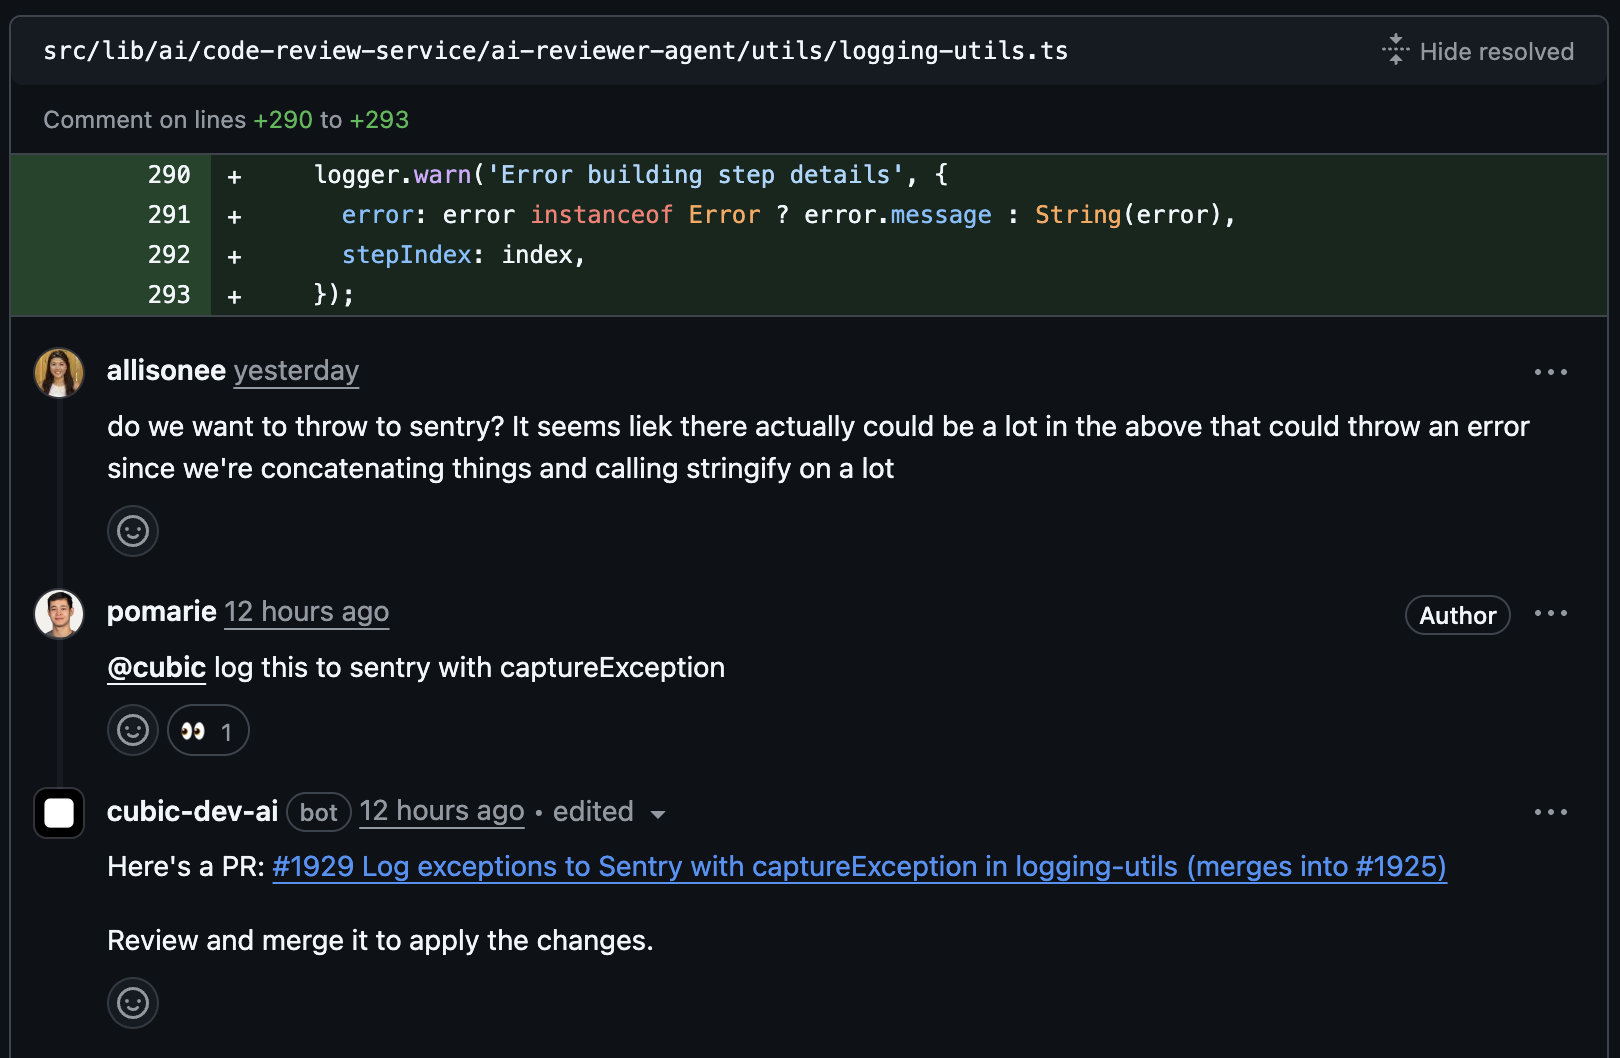Add emoji reaction to allisonee's comment
This screenshot has height=1058, width=1620.
[x=133, y=531]
